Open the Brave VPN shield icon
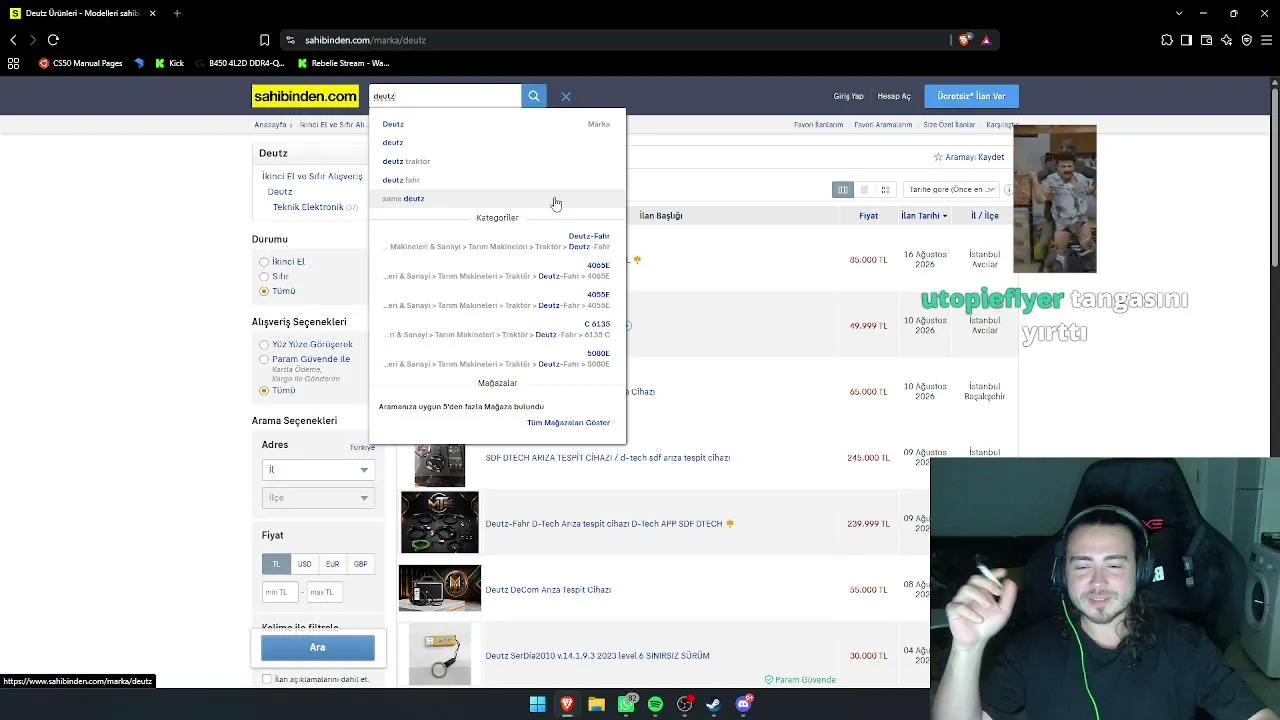1280x720 pixels. click(1246, 40)
